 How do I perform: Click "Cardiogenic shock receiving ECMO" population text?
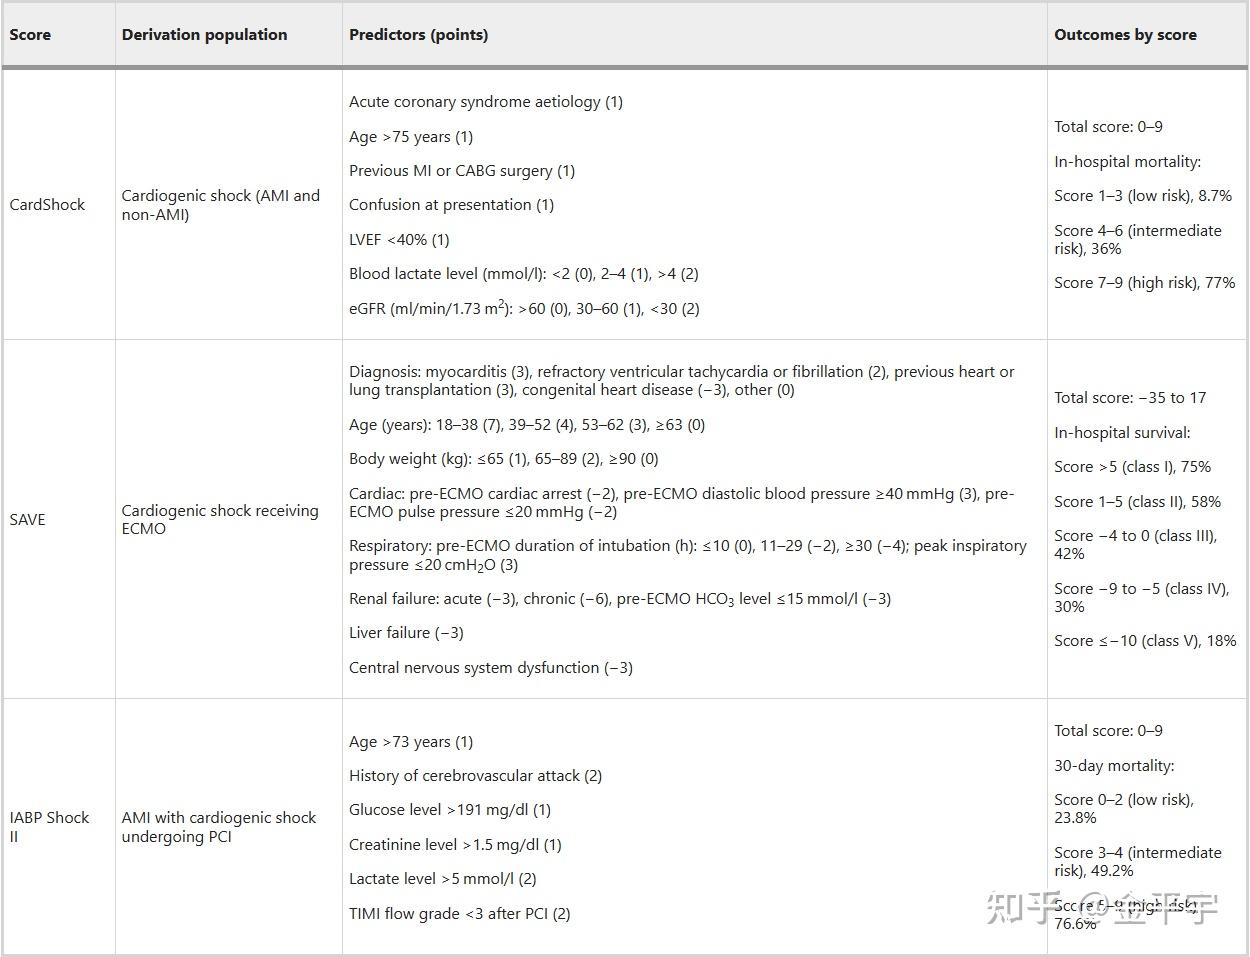pyautogui.click(x=220, y=519)
